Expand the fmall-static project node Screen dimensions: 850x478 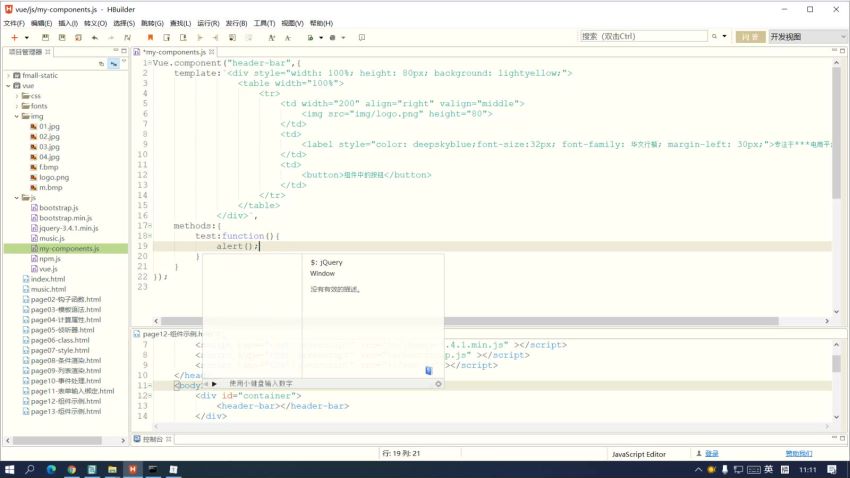click(x=8, y=75)
